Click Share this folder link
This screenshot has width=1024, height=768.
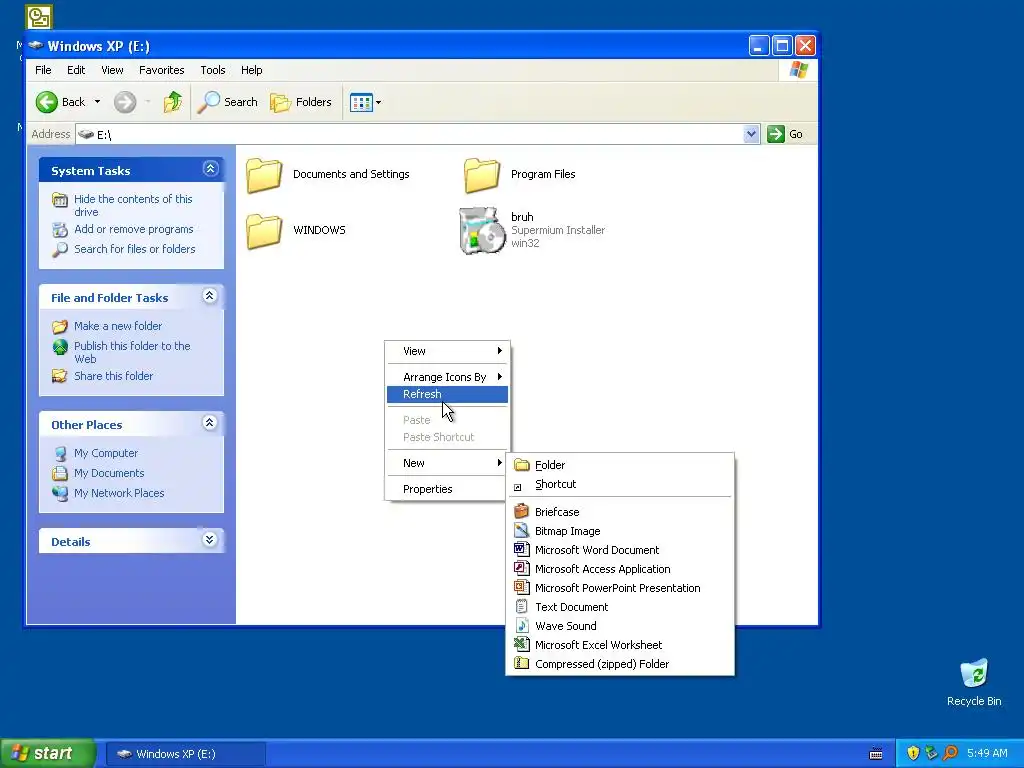113,376
